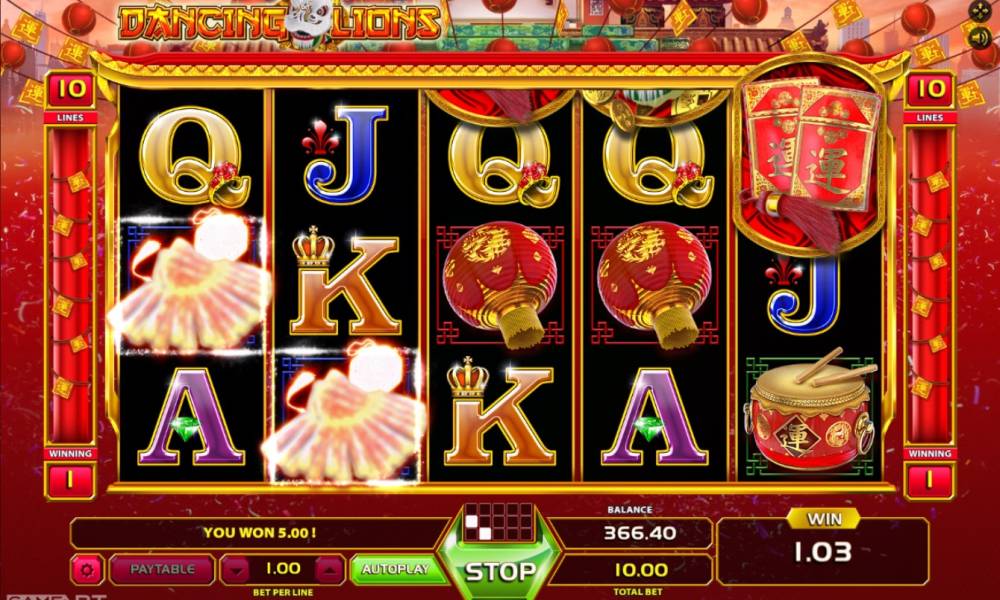Start Autoplay mode
Viewport: 1000px width, 600px height.
395,569
